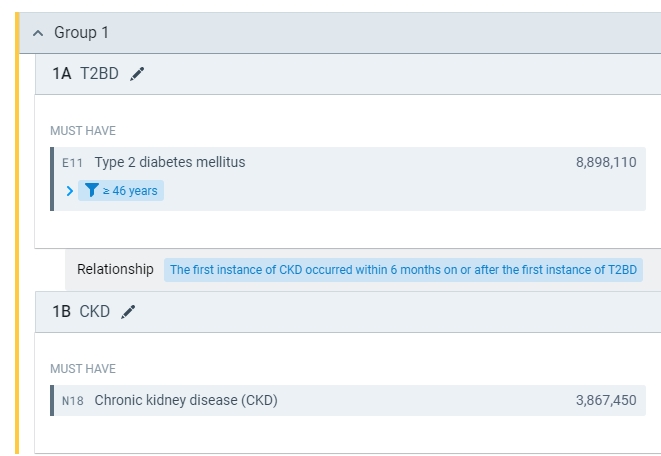Open the CKD within 6 months relationship rule
This screenshot has width=661, height=456.
pyautogui.click(x=405, y=270)
